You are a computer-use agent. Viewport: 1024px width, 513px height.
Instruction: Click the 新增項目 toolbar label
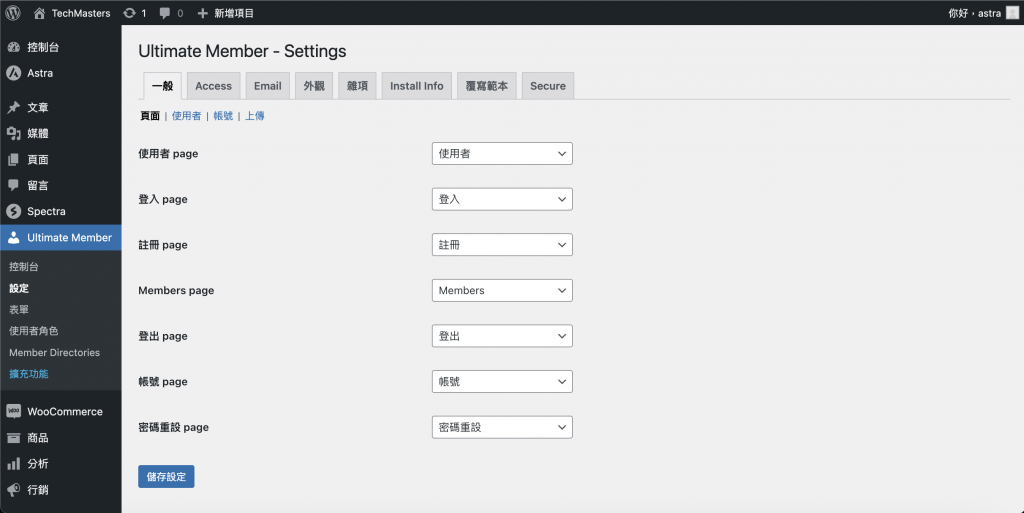point(234,13)
